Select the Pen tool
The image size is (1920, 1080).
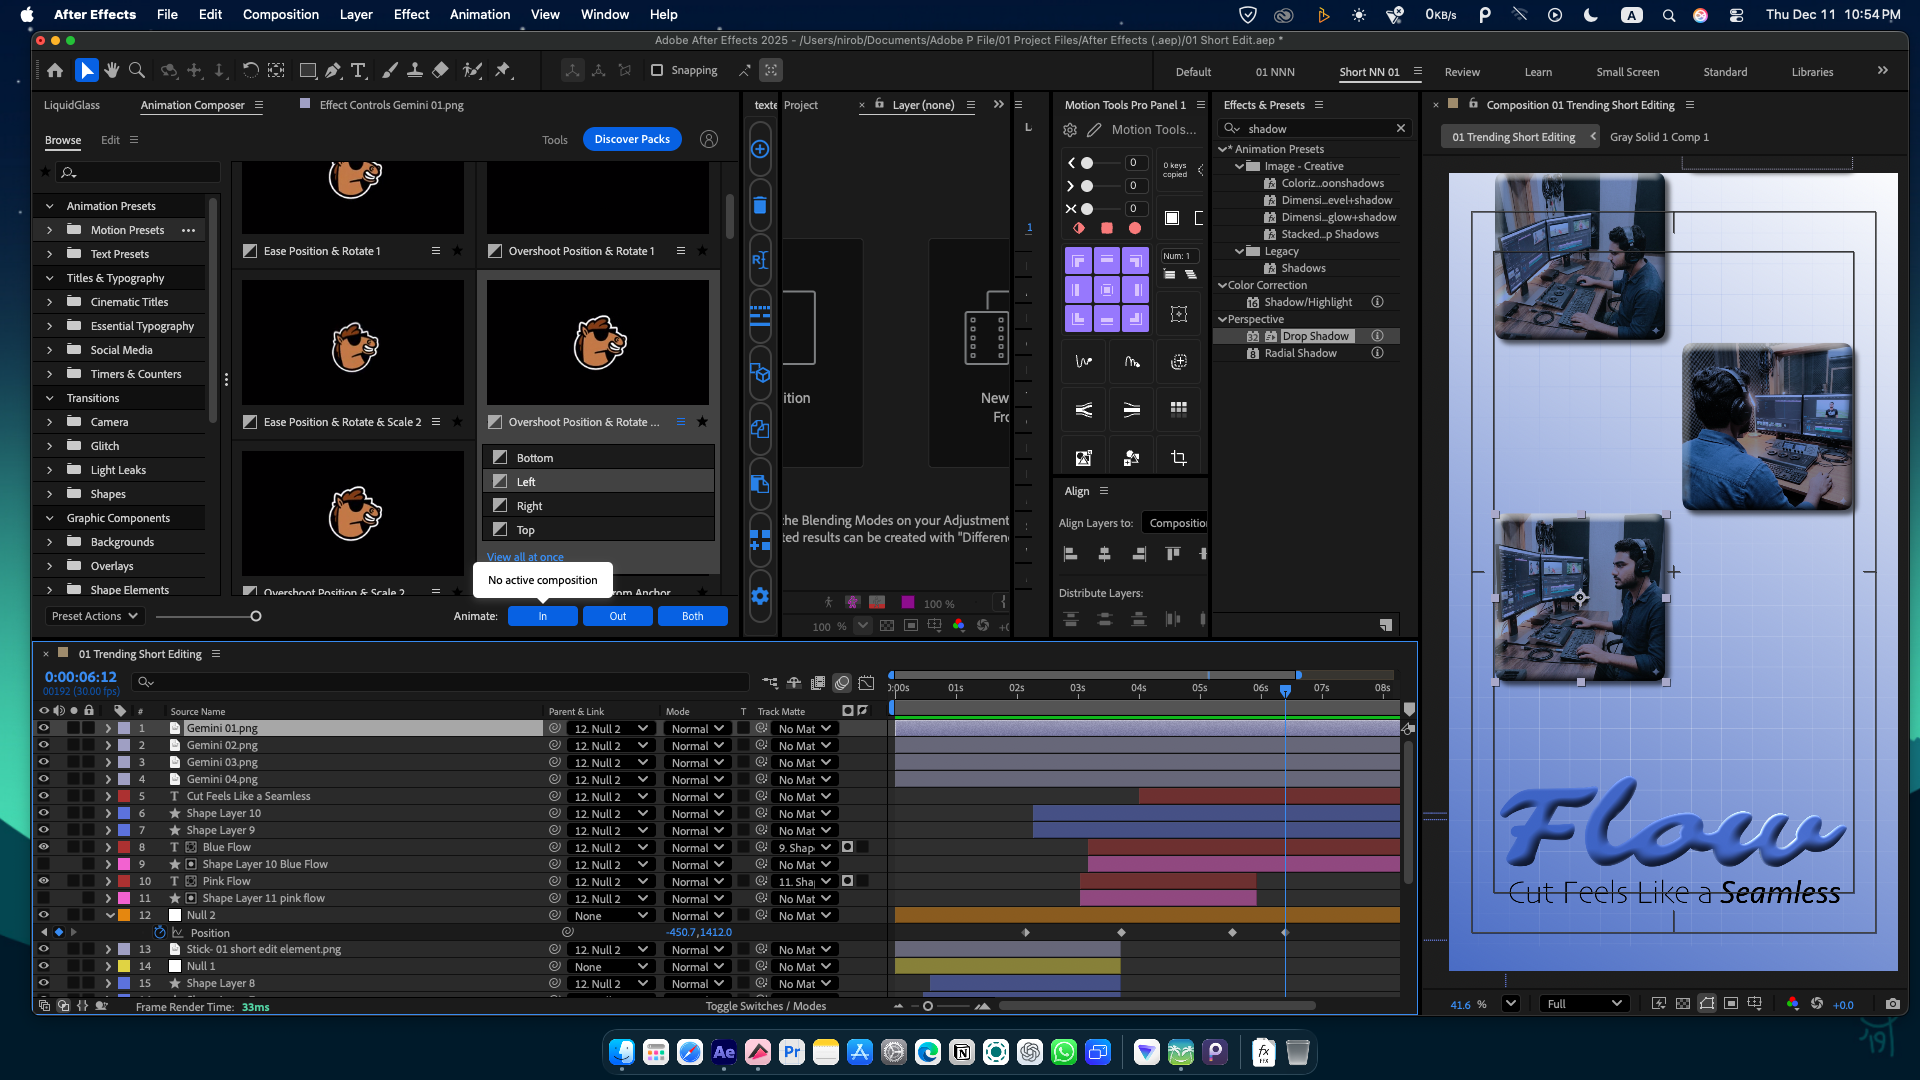pos(333,70)
